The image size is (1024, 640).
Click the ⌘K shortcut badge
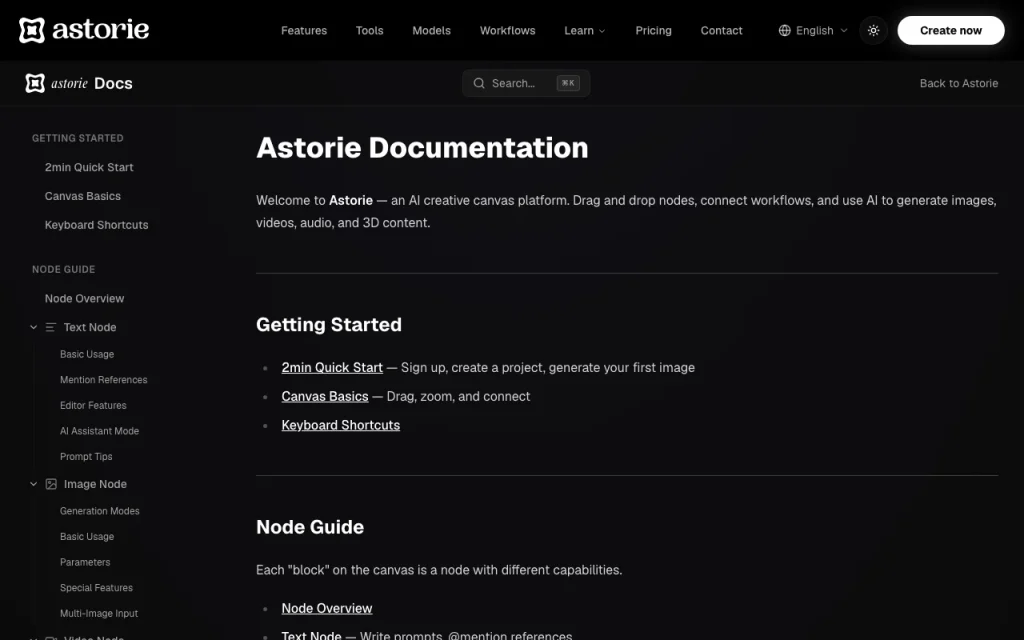[568, 83]
